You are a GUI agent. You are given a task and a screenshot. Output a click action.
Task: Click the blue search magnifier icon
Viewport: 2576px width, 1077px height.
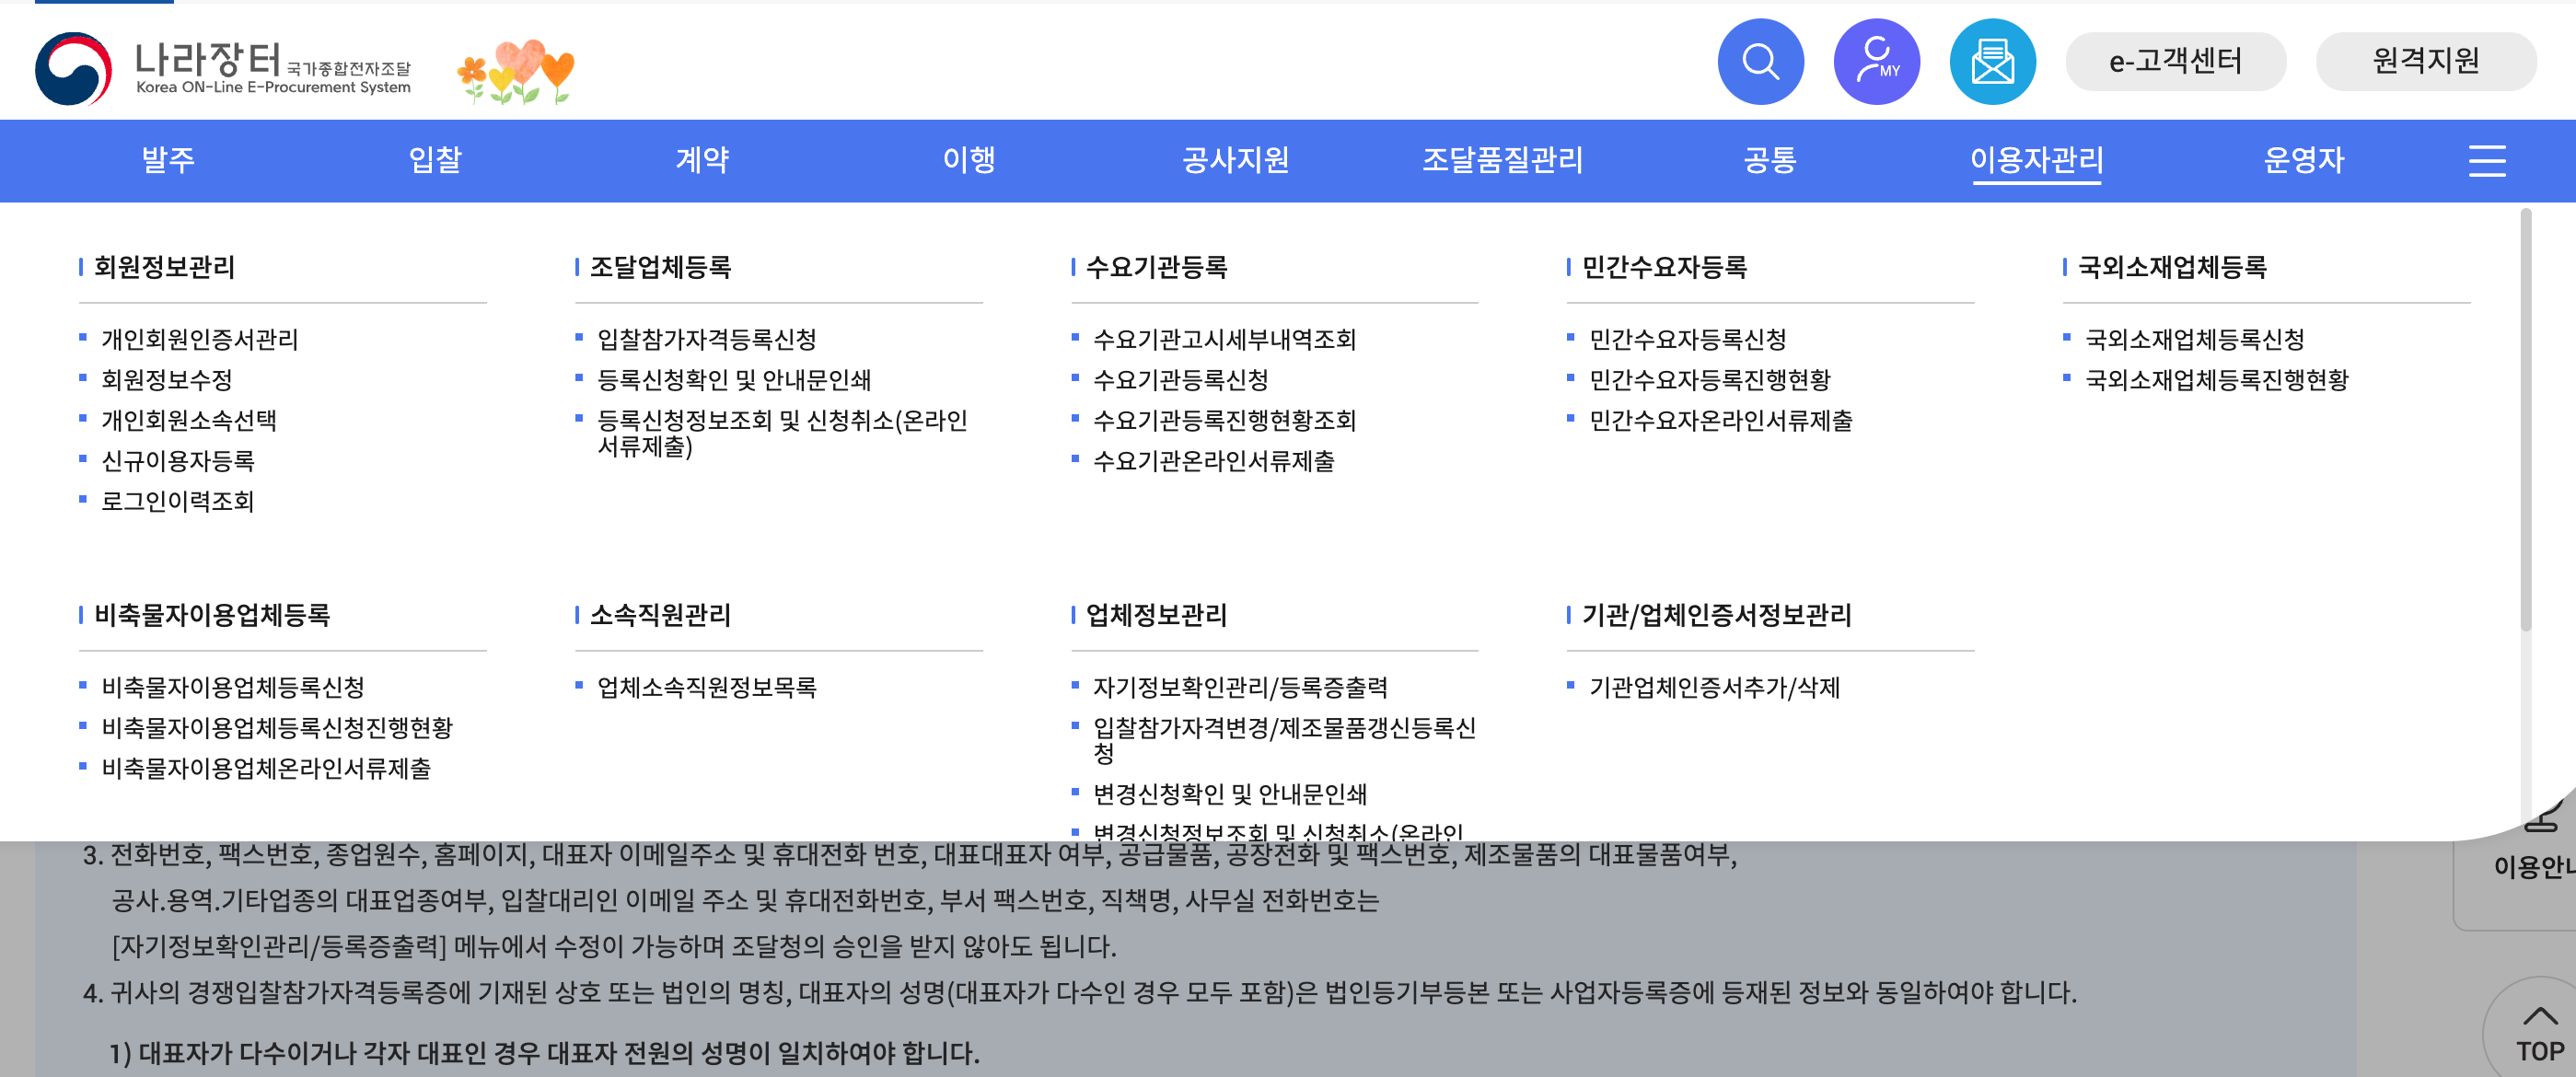[1760, 62]
